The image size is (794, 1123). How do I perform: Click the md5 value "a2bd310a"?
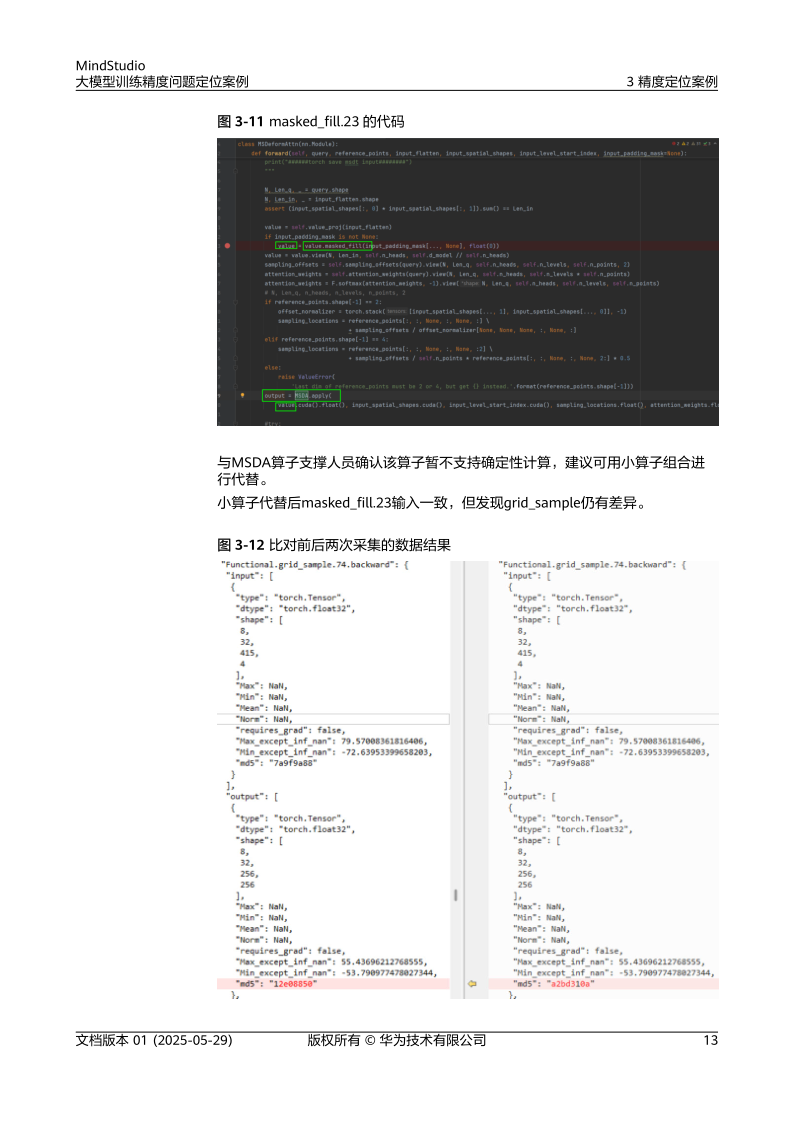pos(571,984)
